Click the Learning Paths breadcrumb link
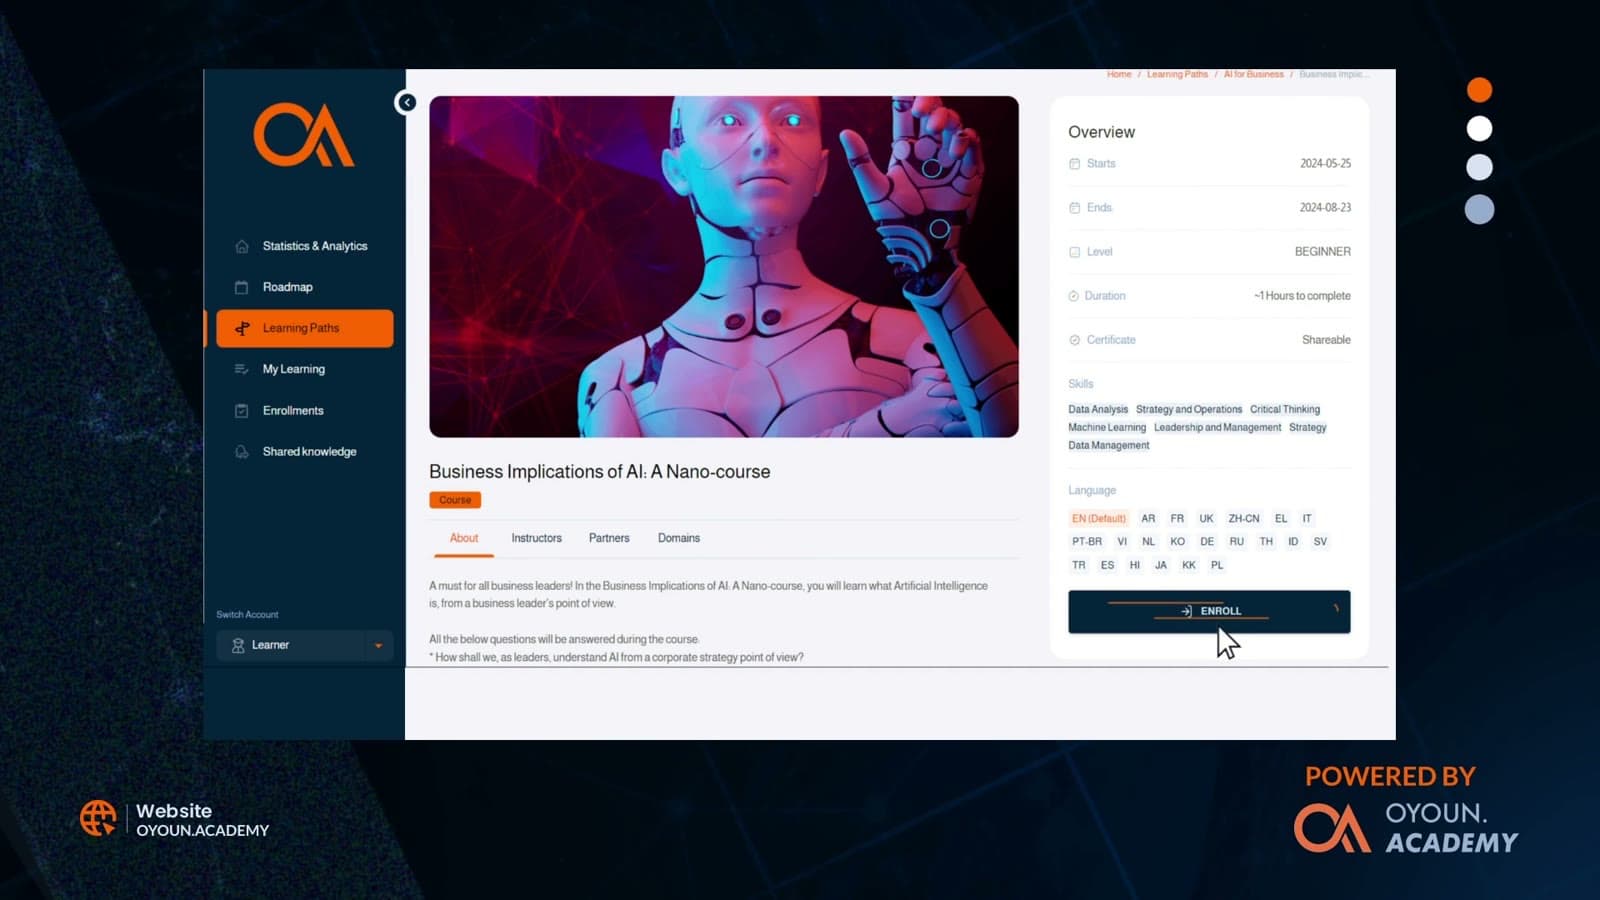The height and width of the screenshot is (900, 1600). [x=1177, y=74]
